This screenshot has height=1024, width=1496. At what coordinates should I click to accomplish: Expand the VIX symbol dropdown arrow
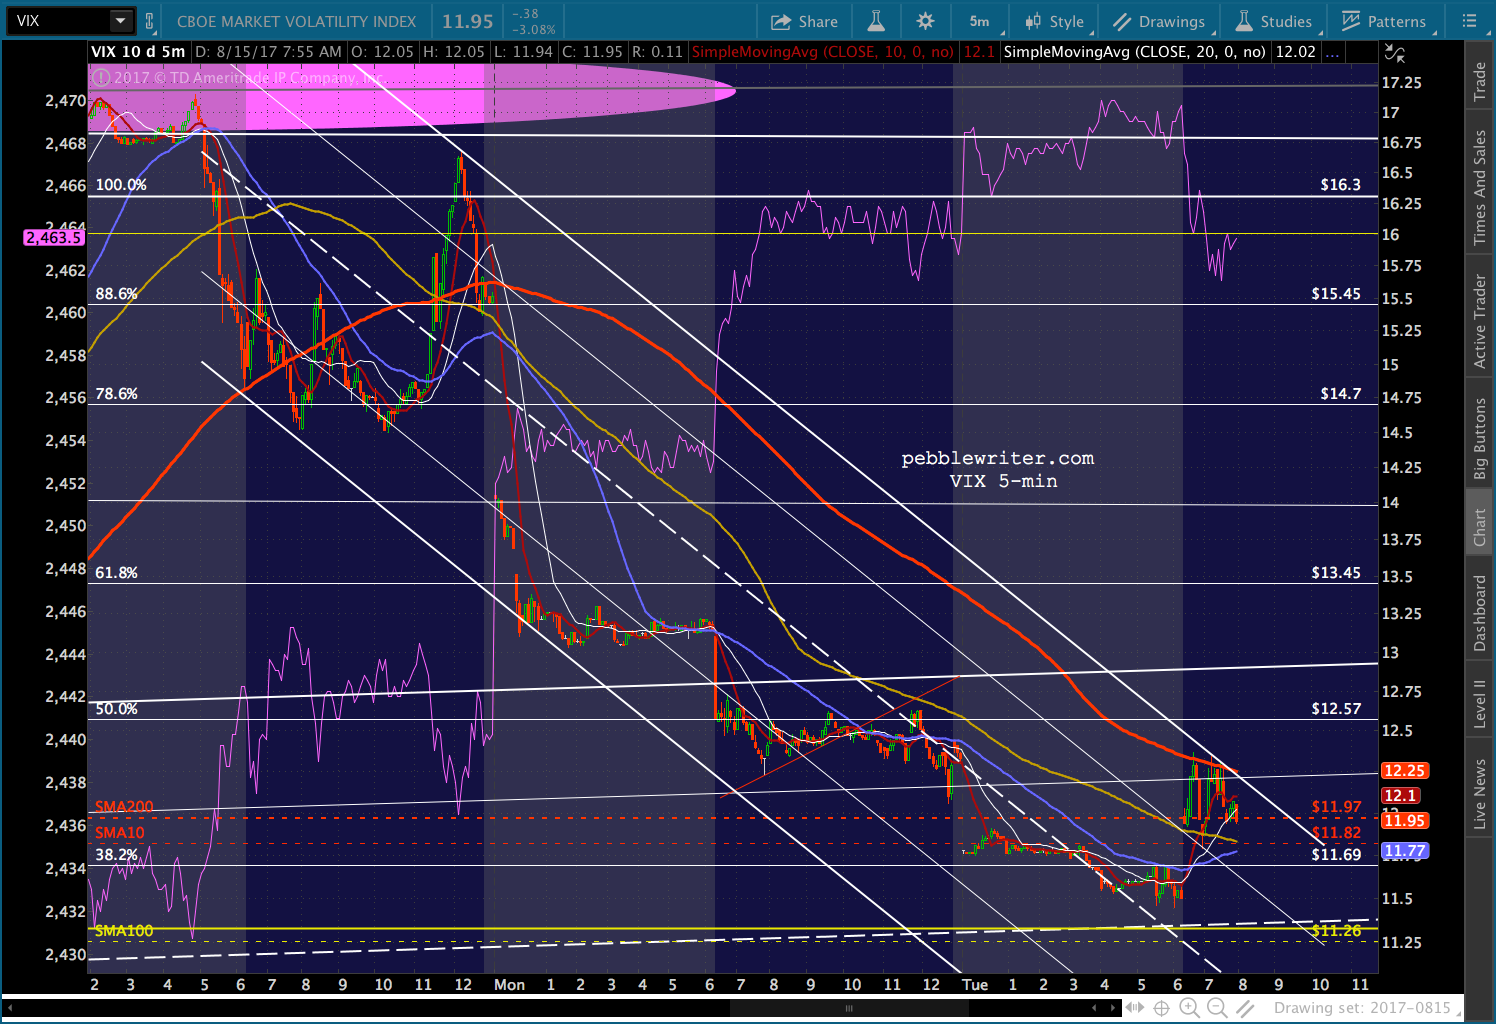(x=120, y=21)
